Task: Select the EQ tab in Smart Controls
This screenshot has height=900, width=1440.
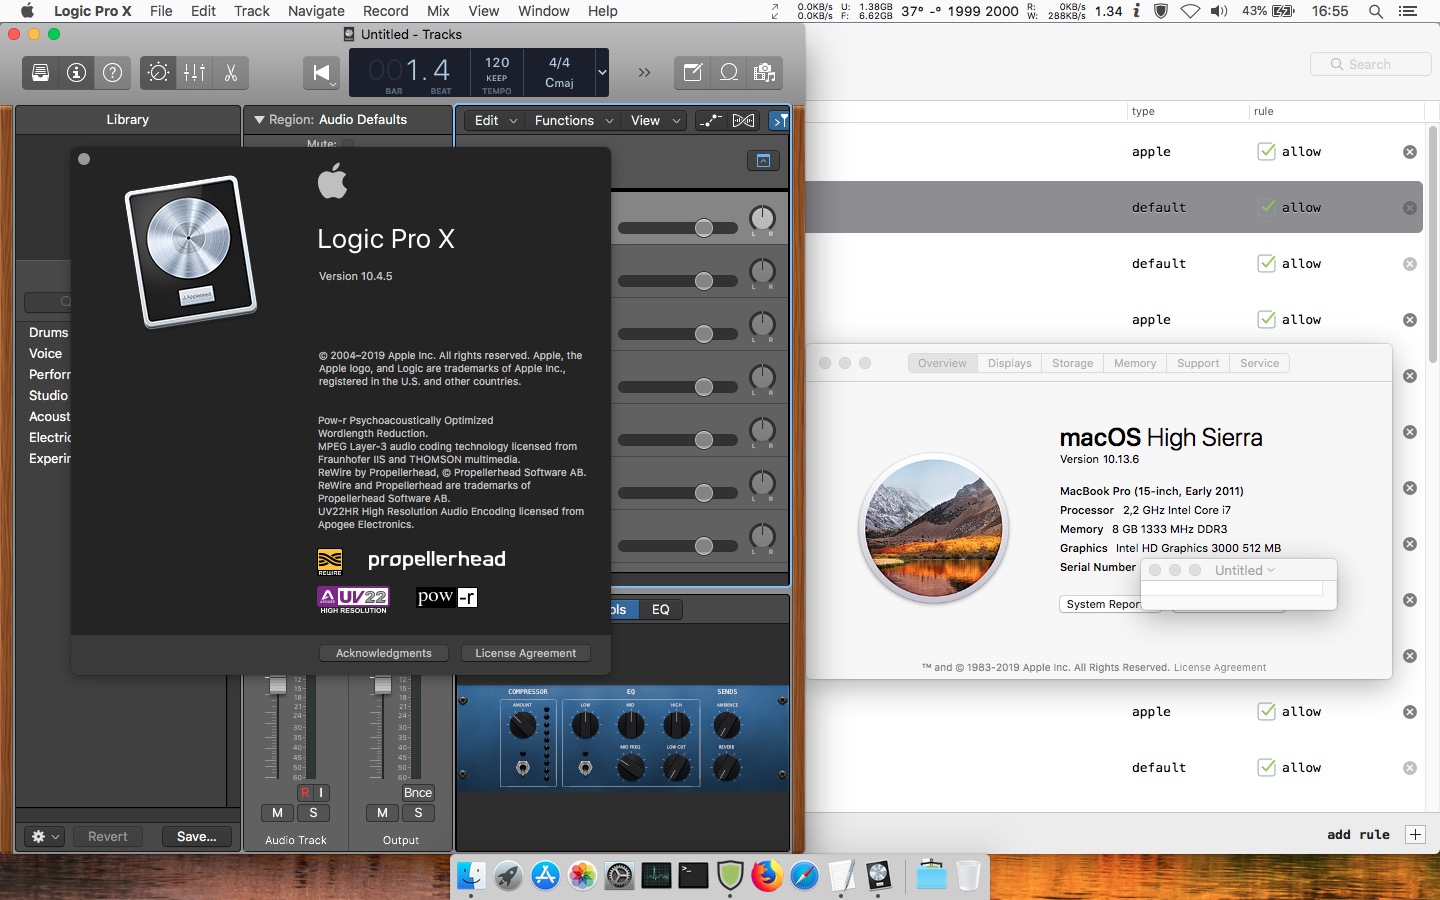Action: [x=661, y=609]
